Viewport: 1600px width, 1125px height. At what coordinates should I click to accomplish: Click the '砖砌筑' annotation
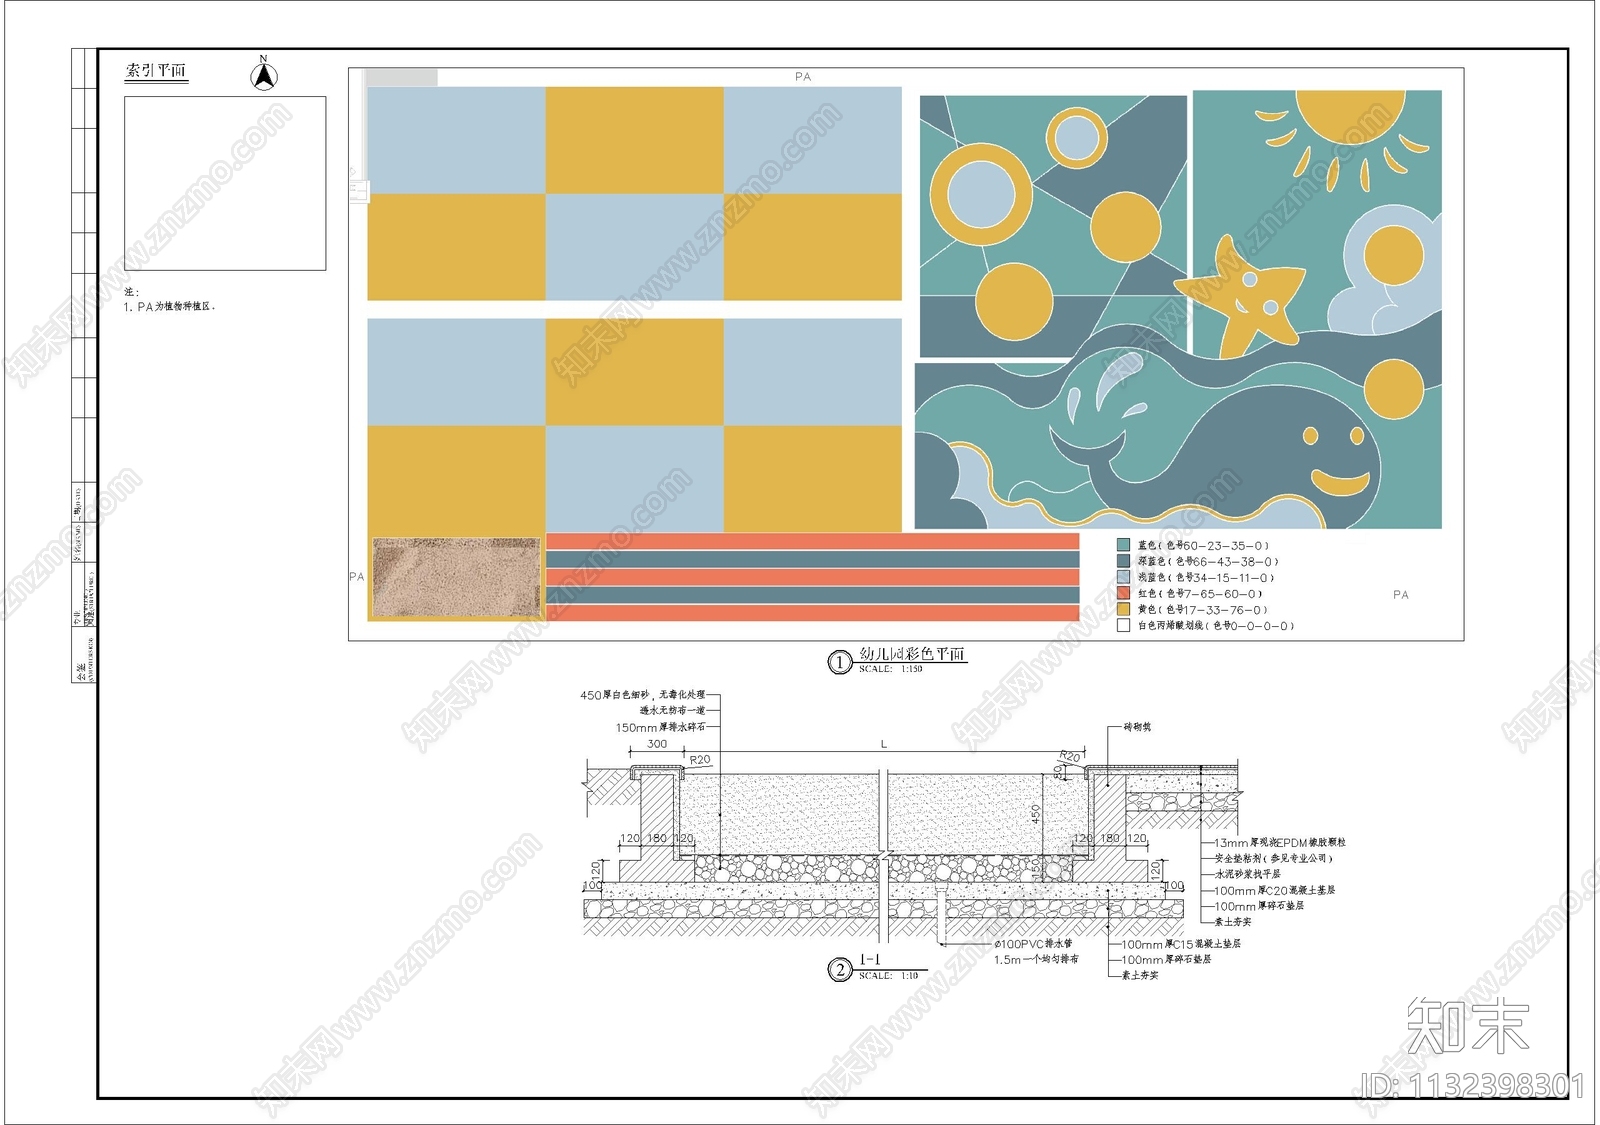[1137, 727]
